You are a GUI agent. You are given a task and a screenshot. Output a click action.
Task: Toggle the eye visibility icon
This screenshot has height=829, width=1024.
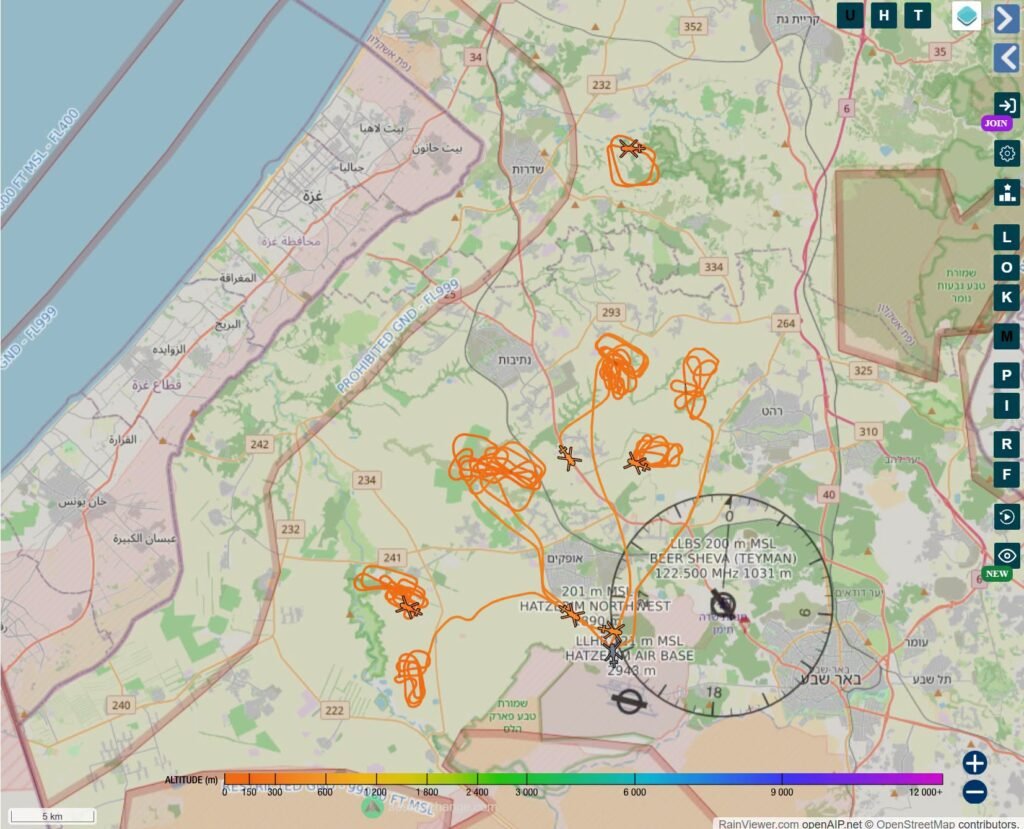[x=1007, y=555]
